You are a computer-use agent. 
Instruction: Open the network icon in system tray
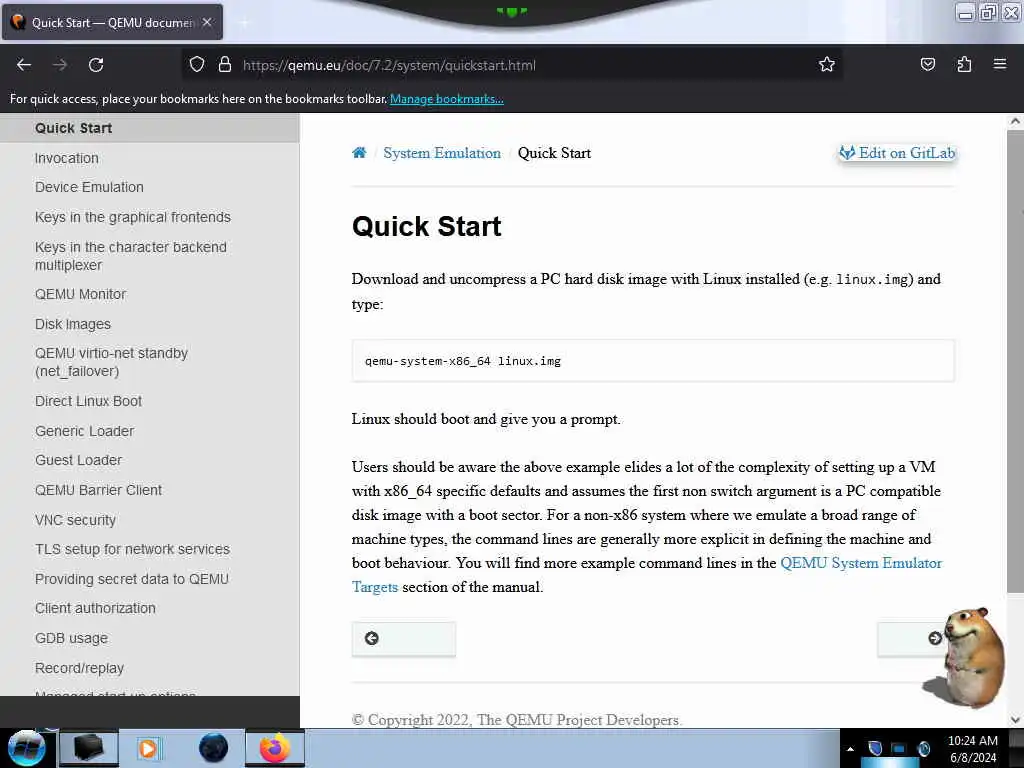point(899,749)
